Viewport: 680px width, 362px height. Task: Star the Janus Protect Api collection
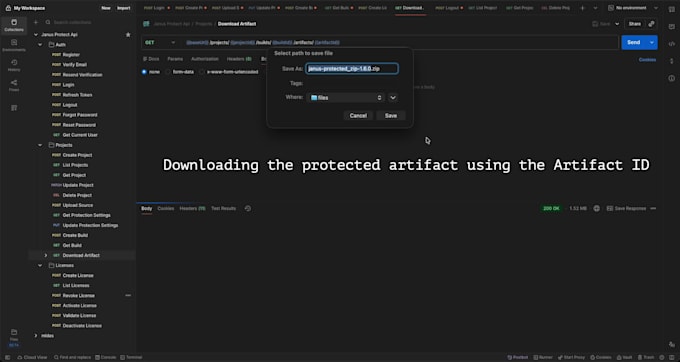pyautogui.click(x=128, y=35)
